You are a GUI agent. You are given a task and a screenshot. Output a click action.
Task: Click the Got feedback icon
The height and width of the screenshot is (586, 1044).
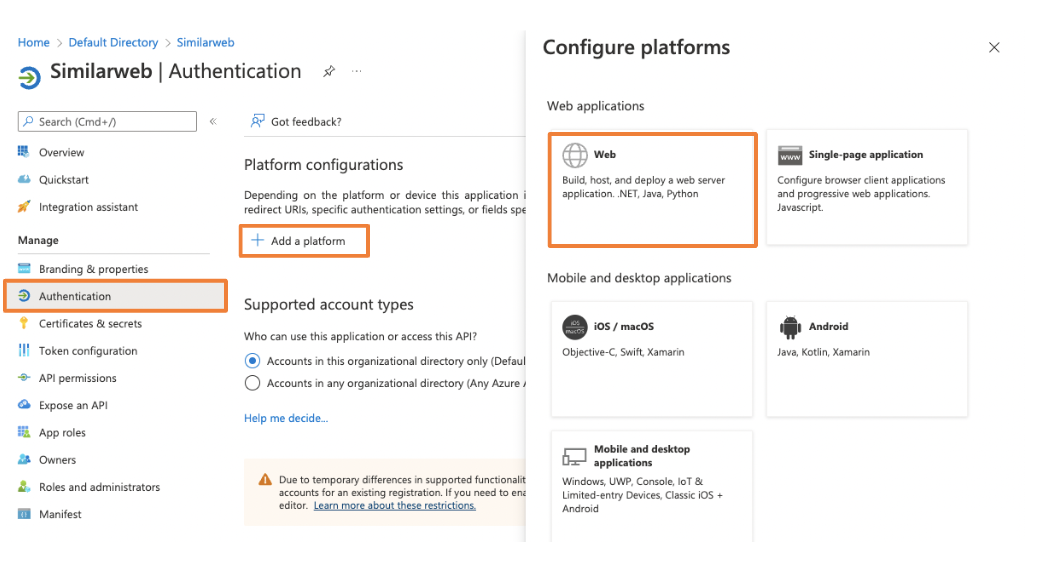(258, 121)
